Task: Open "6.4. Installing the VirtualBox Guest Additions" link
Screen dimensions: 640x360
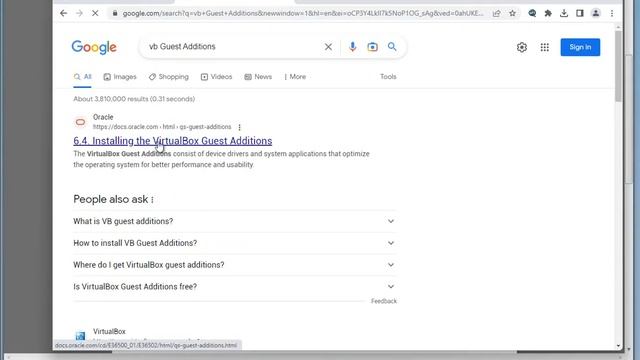Action: 173,141
